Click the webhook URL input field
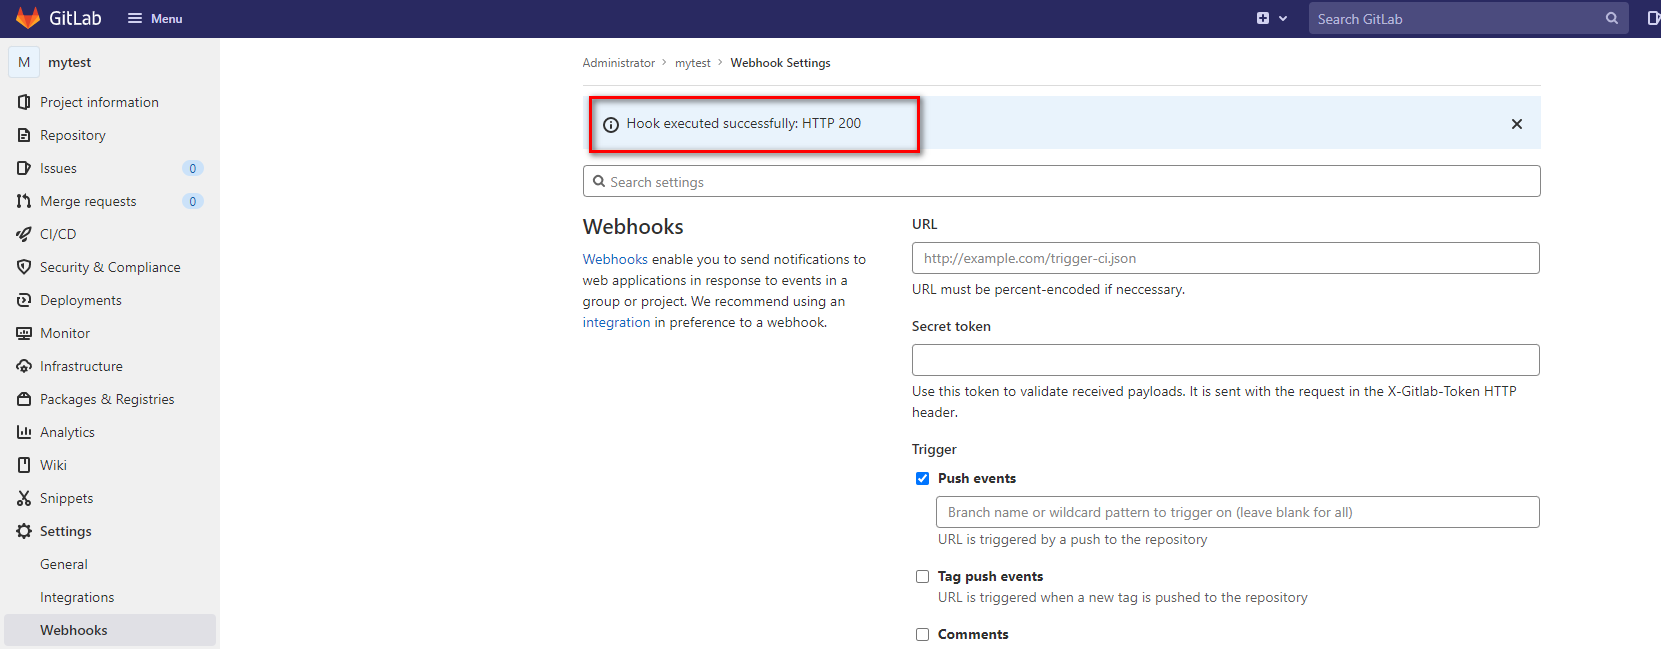This screenshot has width=1661, height=649. tap(1225, 258)
